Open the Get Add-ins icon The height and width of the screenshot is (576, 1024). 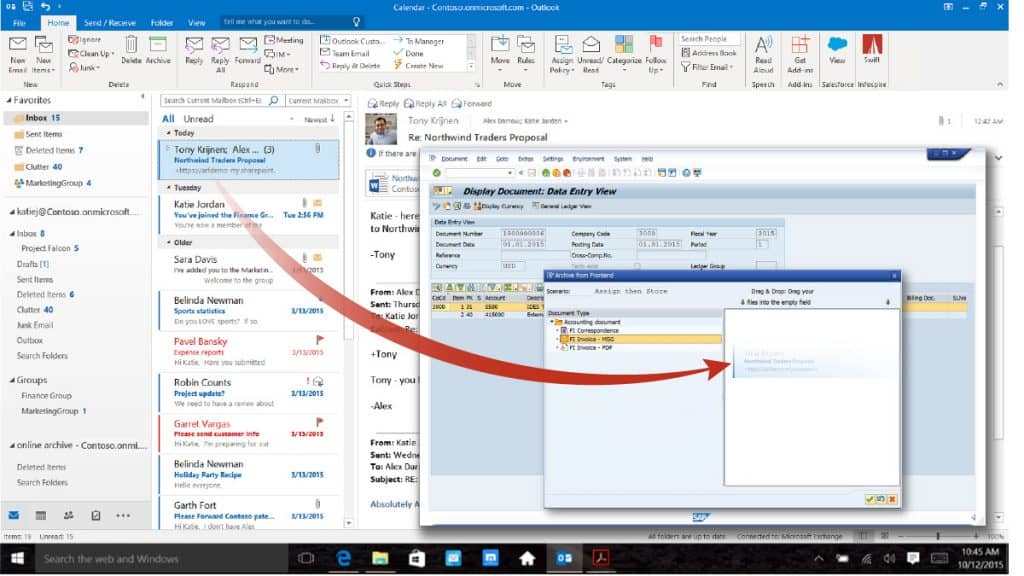click(800, 45)
